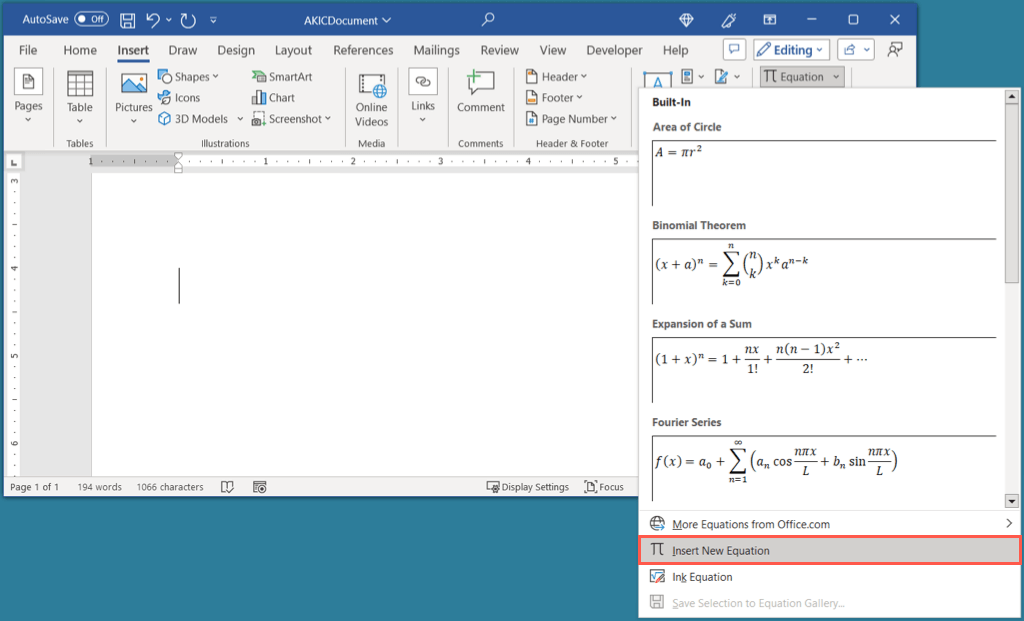The image size is (1024, 621).
Task: Enable Focus mode in status bar
Action: coord(604,487)
